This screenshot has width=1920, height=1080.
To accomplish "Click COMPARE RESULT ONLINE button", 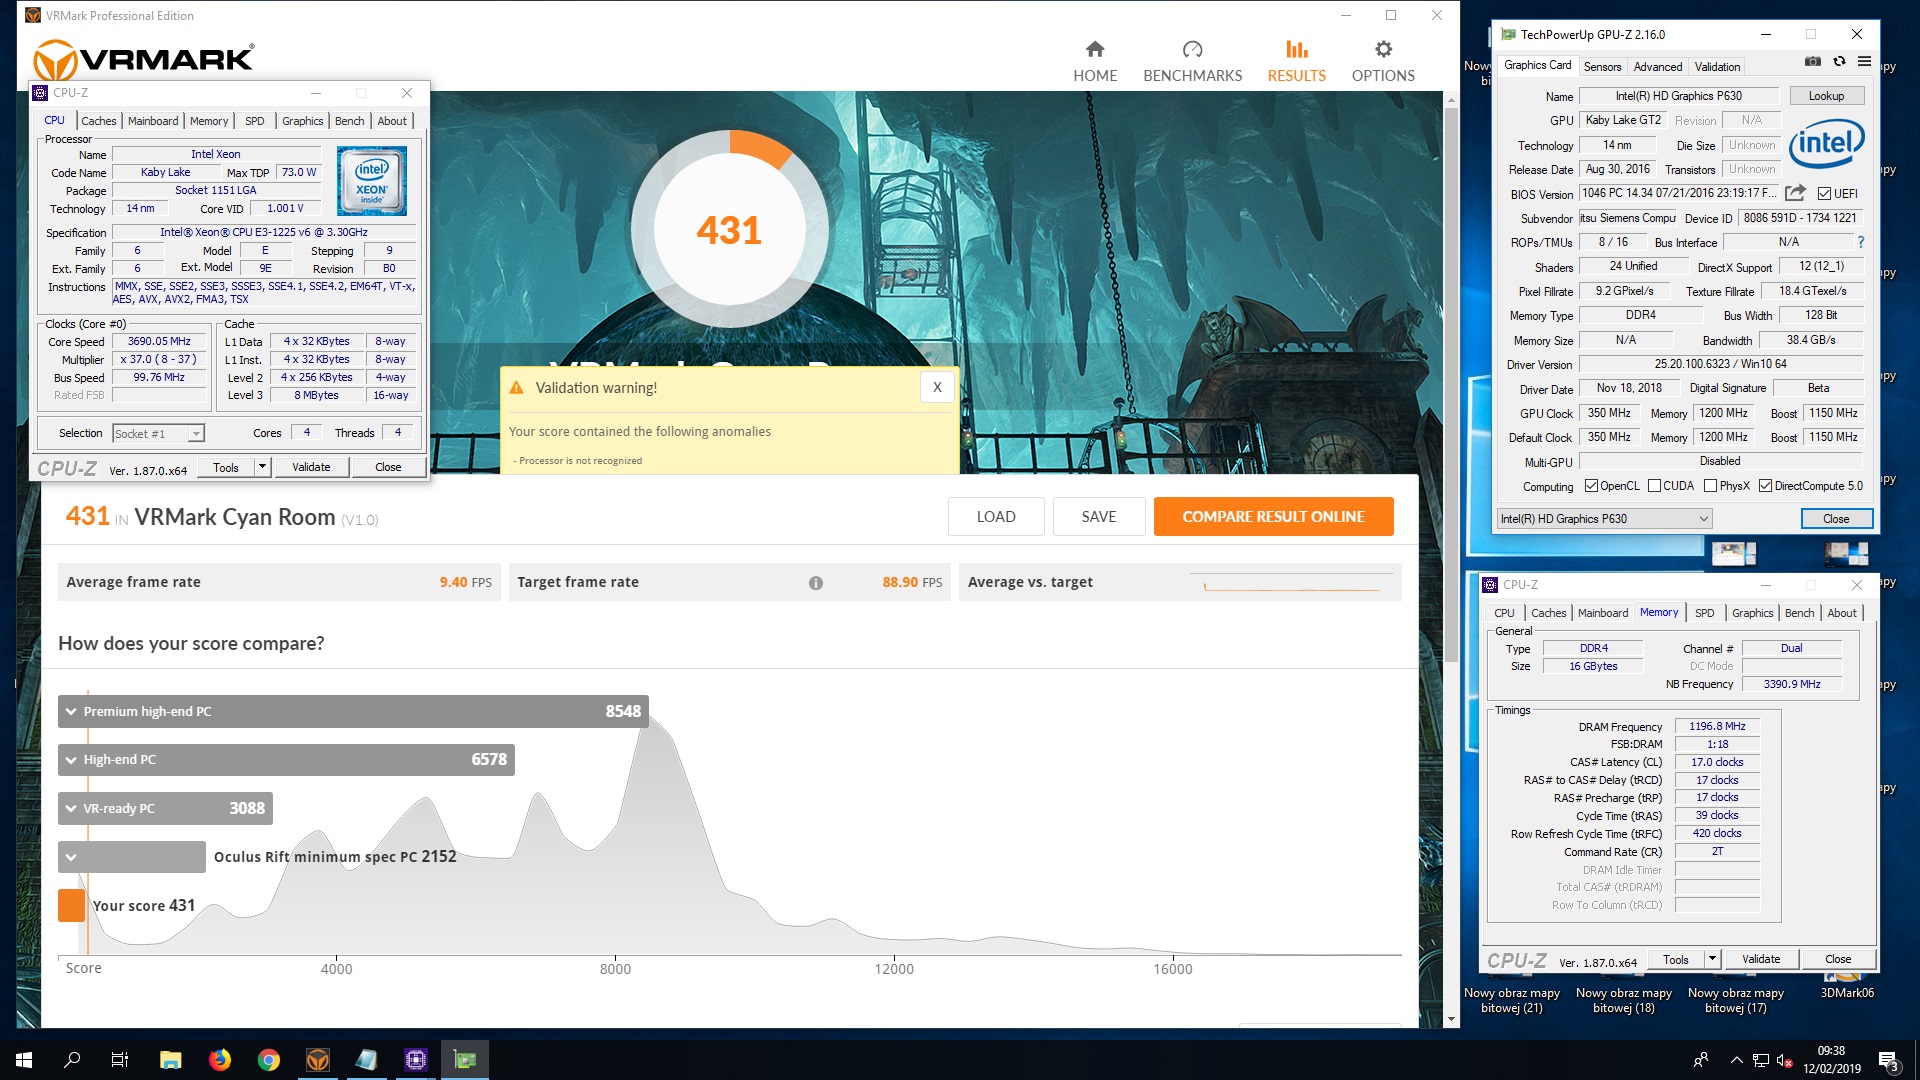I will 1273,517.
